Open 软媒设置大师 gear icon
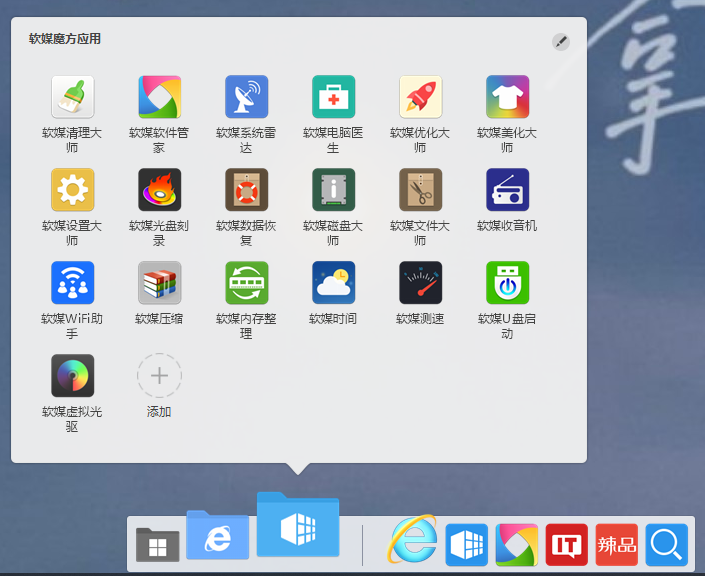This screenshot has height=576, width=705. (72, 189)
